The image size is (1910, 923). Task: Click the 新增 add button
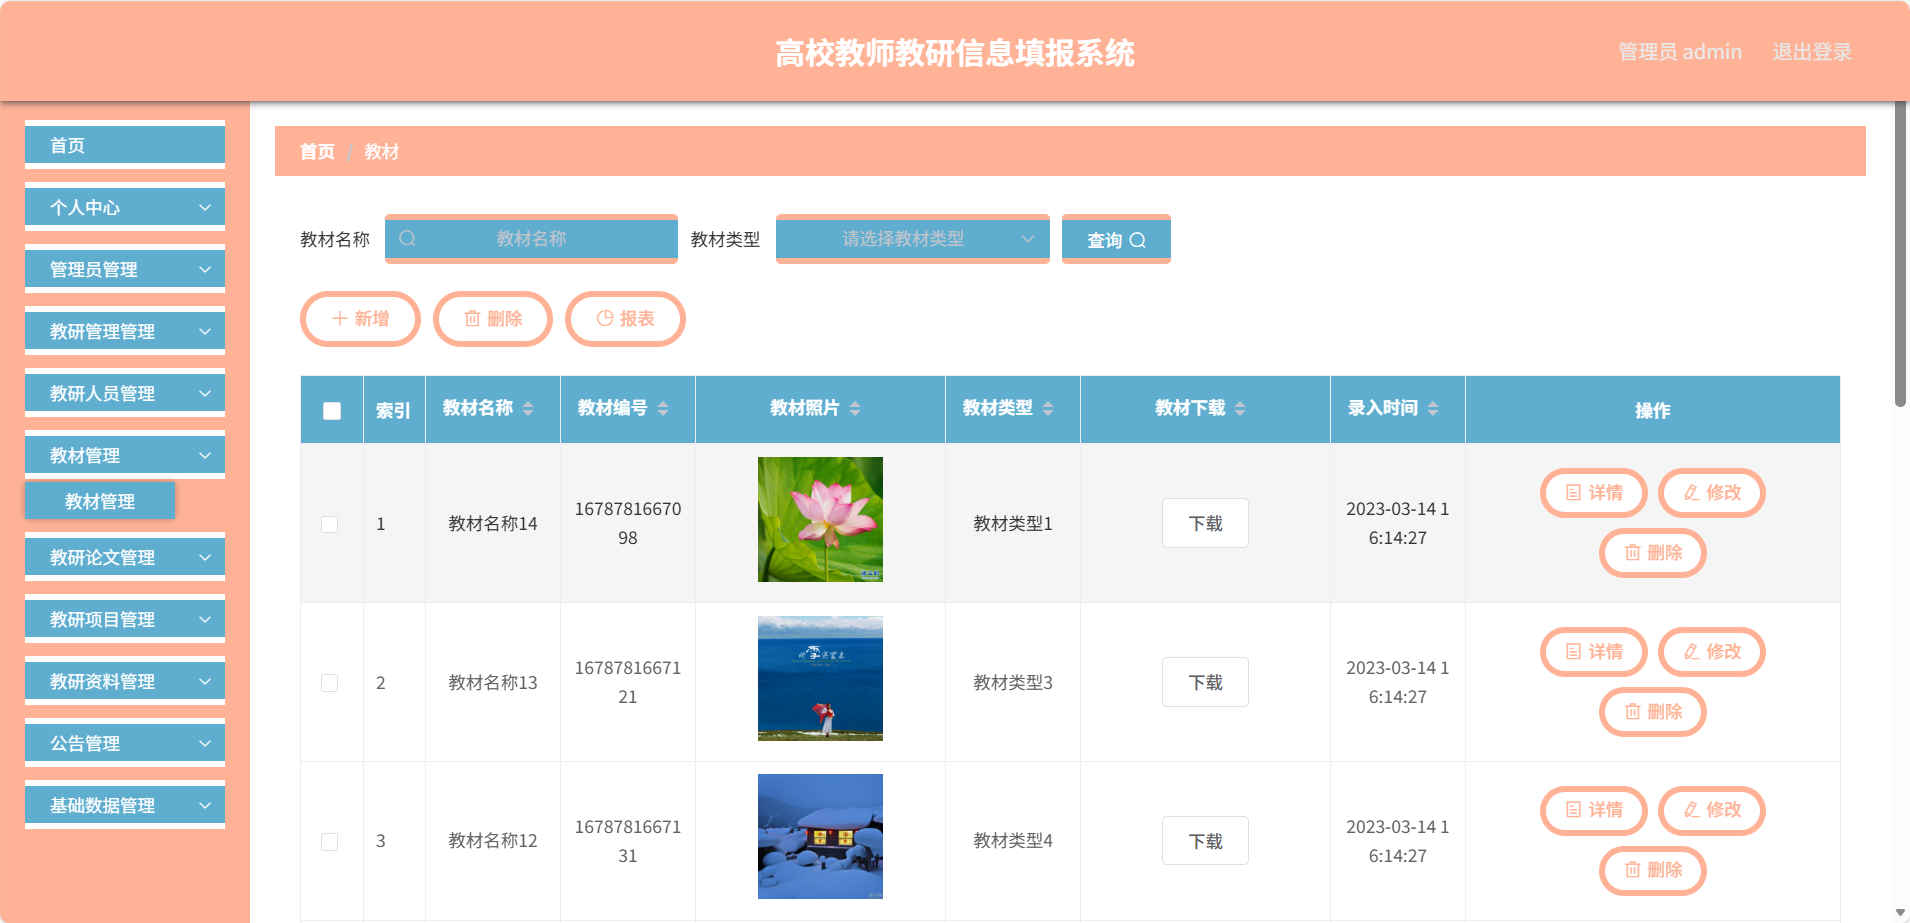click(x=360, y=319)
